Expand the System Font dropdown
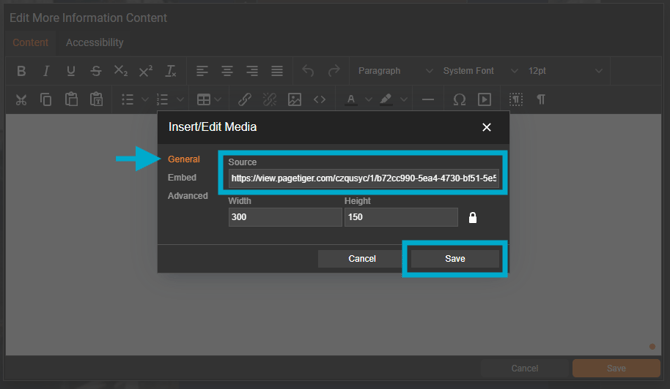Image resolution: width=670 pixels, height=389 pixels. (480, 71)
